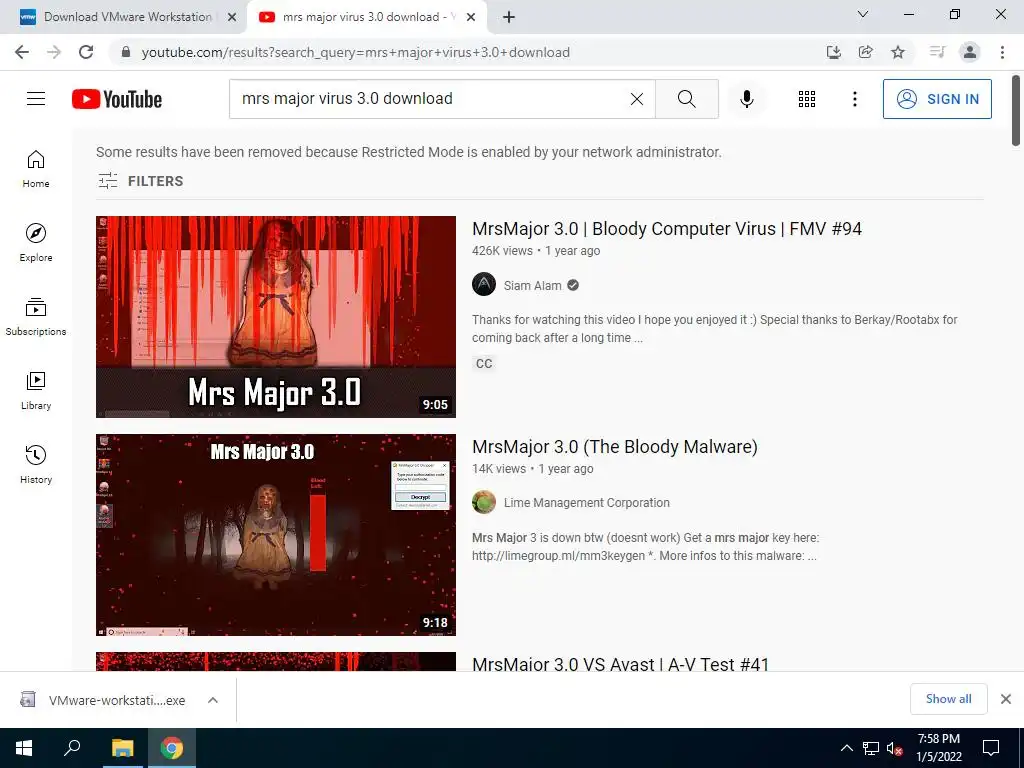Select the mrs major virus 3.0 download tab
1024x768 pixels.
pos(366,17)
